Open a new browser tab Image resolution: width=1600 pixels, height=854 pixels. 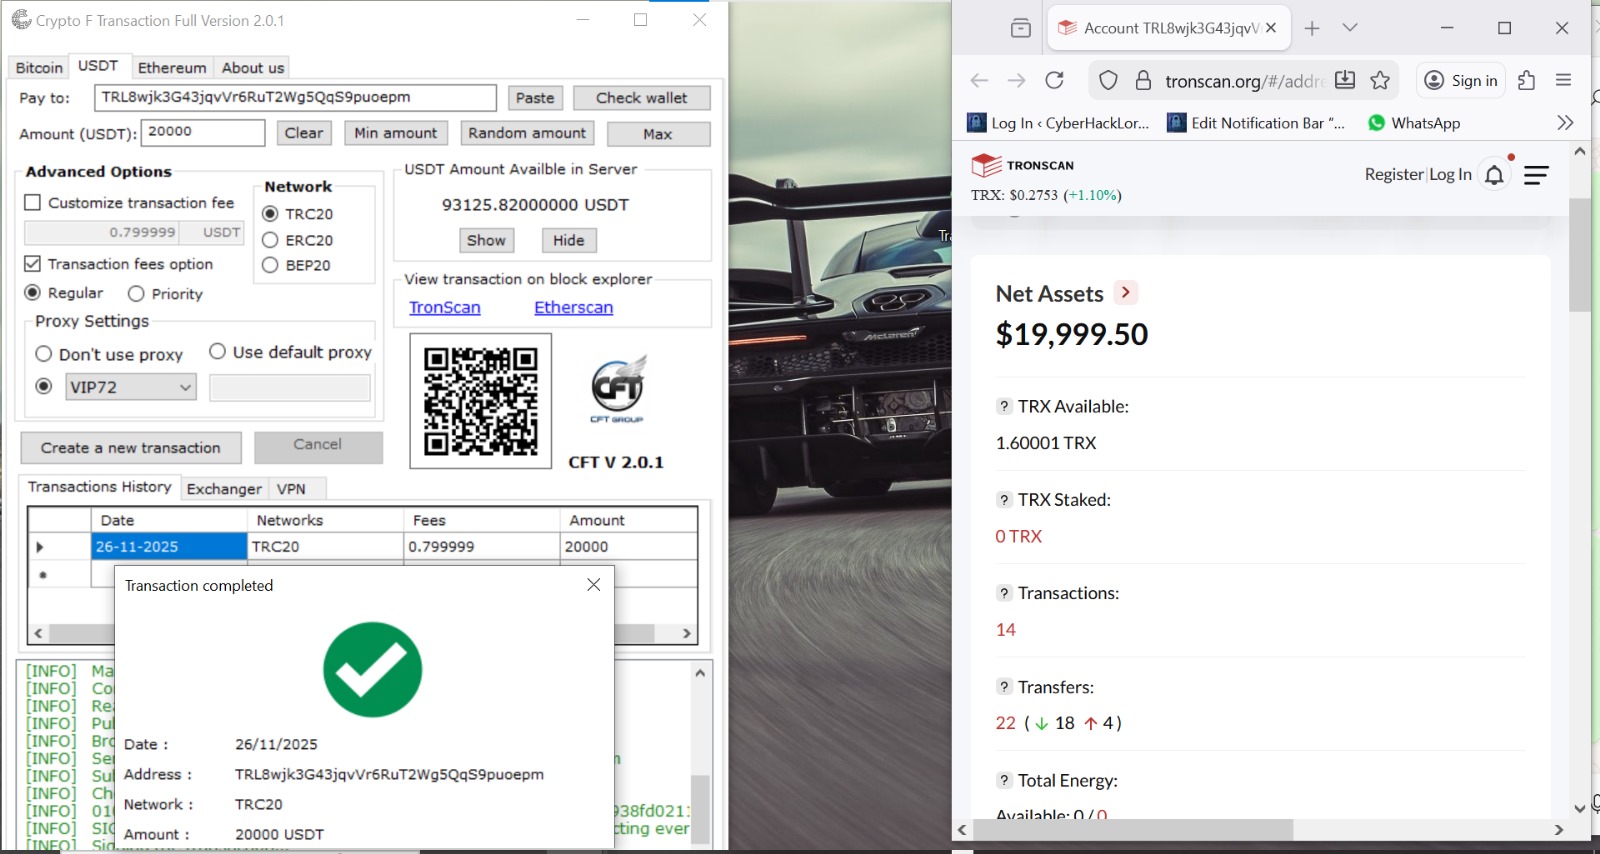coord(1312,28)
